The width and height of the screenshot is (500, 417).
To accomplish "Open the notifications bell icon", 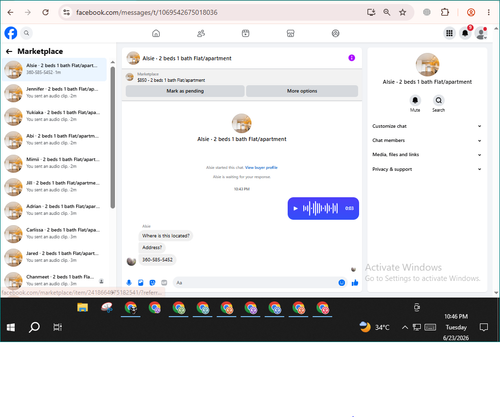I will point(465,33).
